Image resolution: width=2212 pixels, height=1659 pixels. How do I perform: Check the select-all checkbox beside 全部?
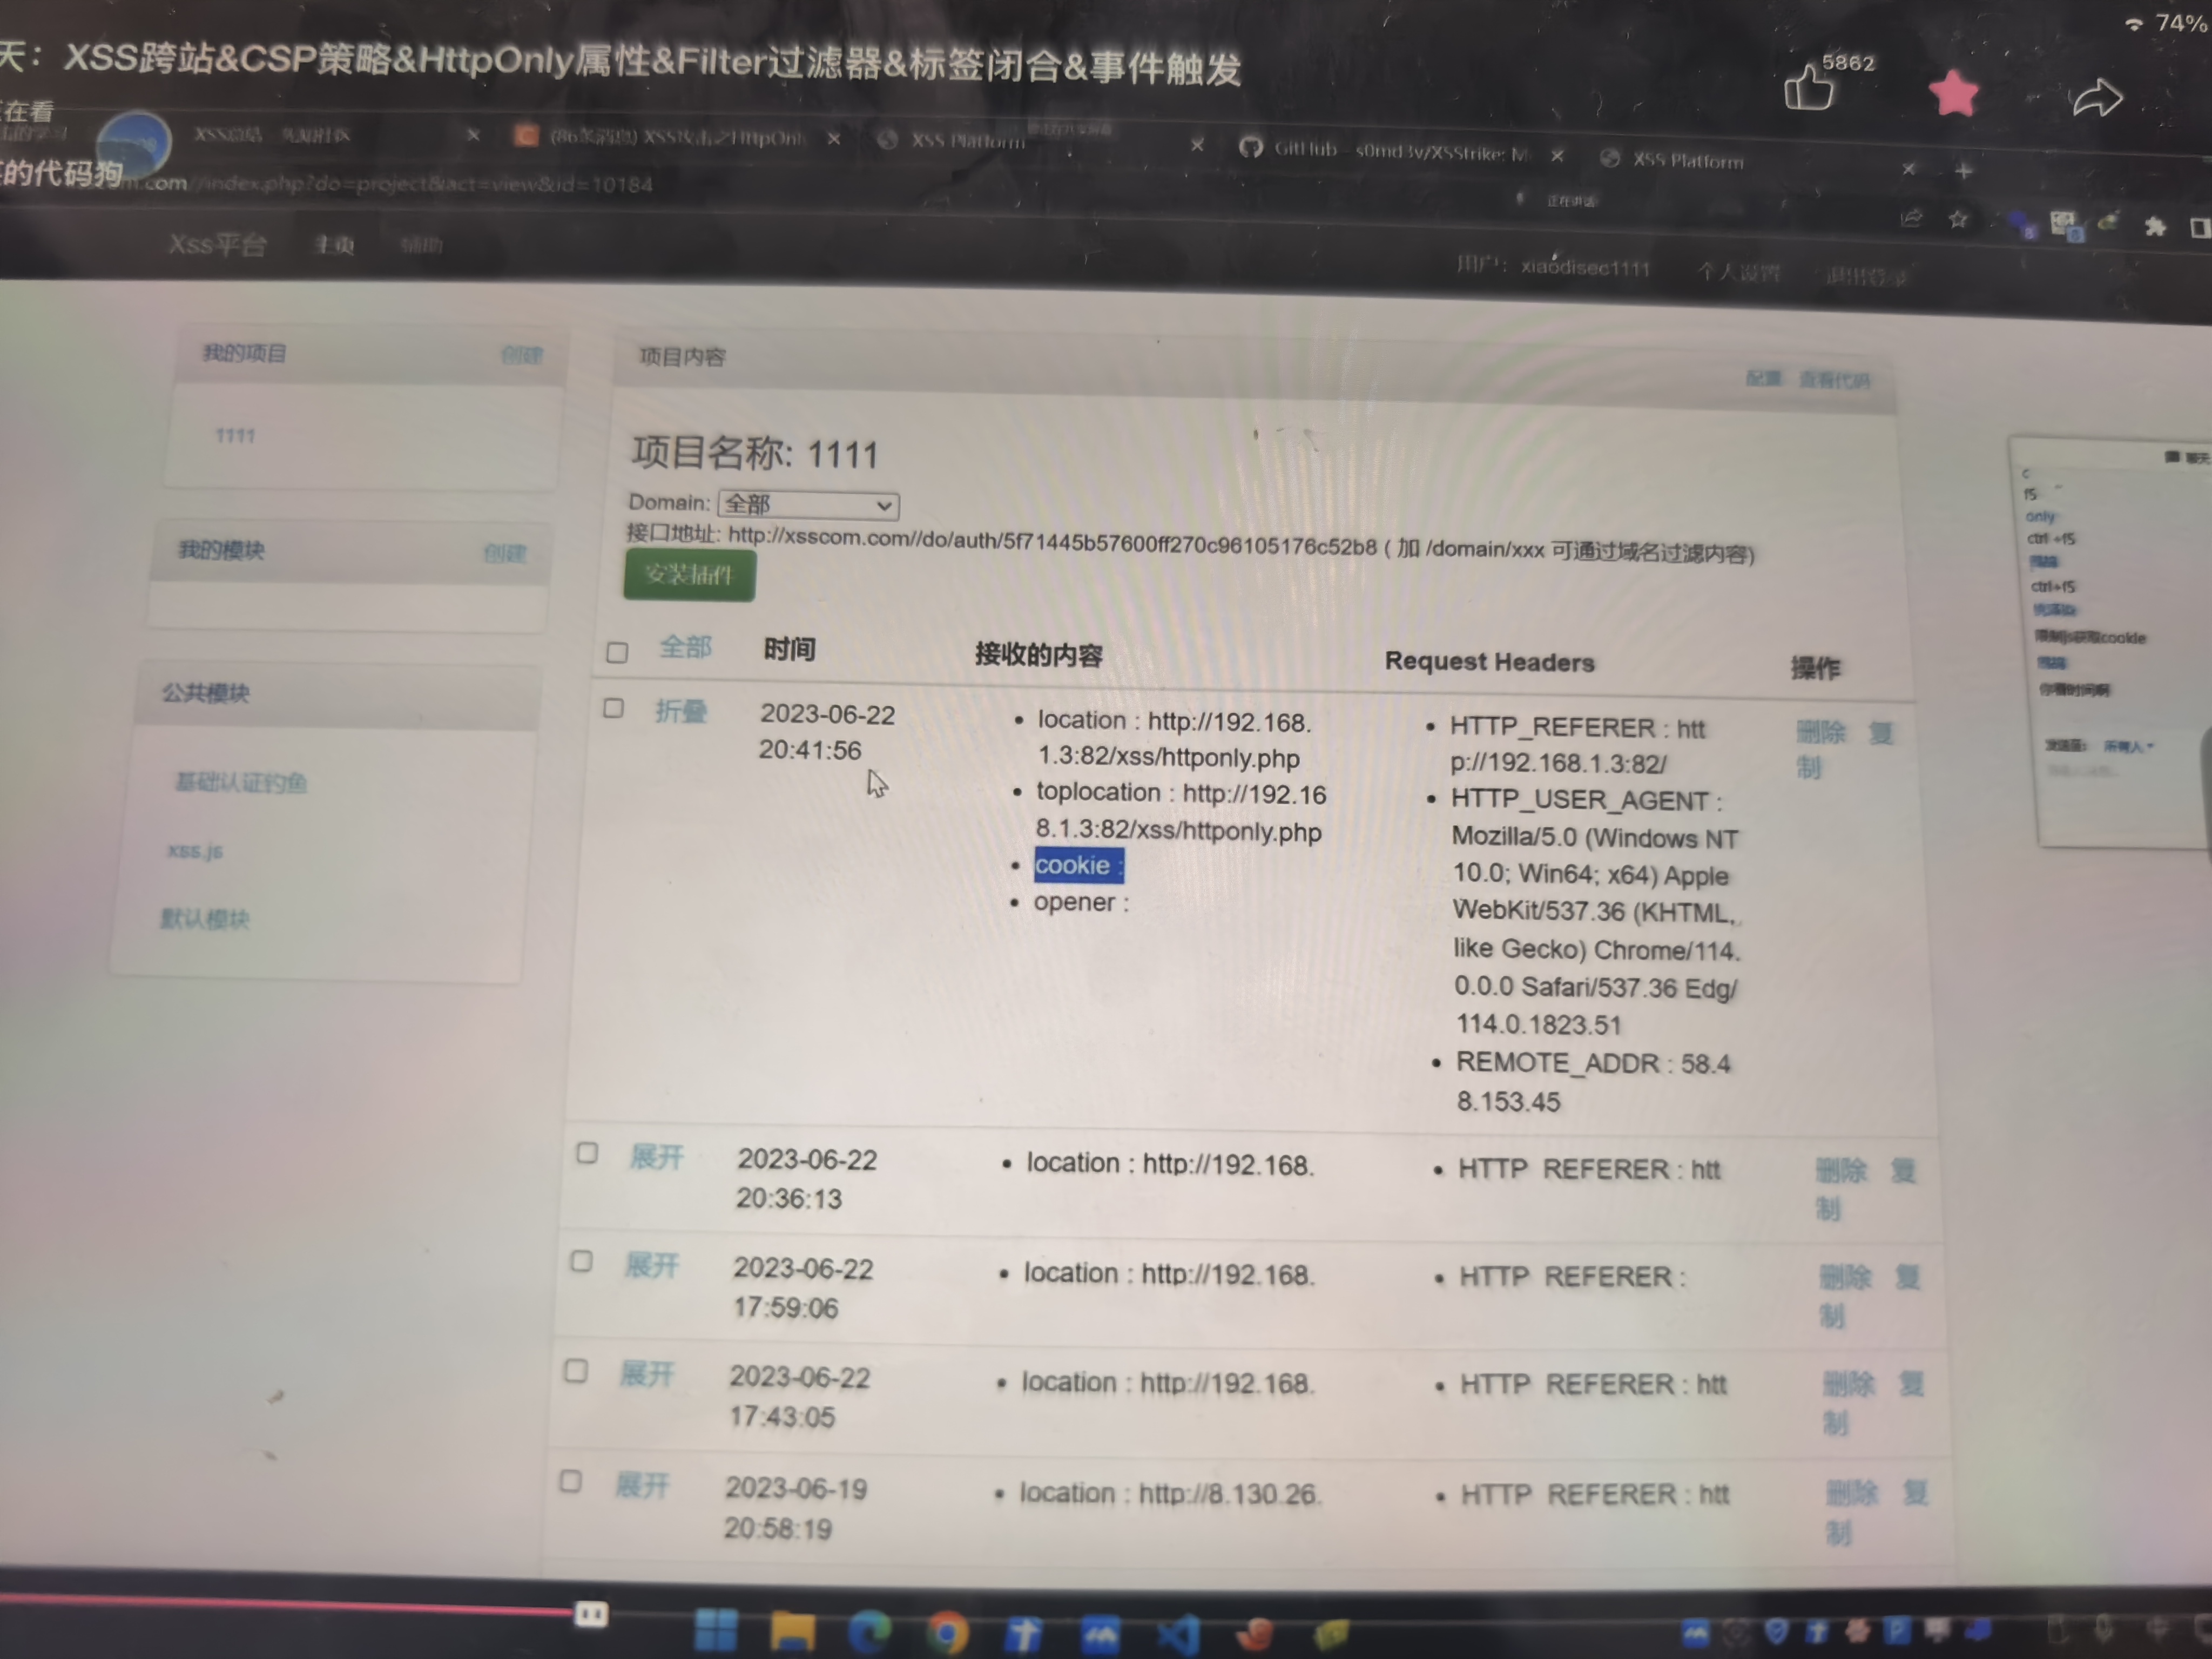tap(617, 652)
